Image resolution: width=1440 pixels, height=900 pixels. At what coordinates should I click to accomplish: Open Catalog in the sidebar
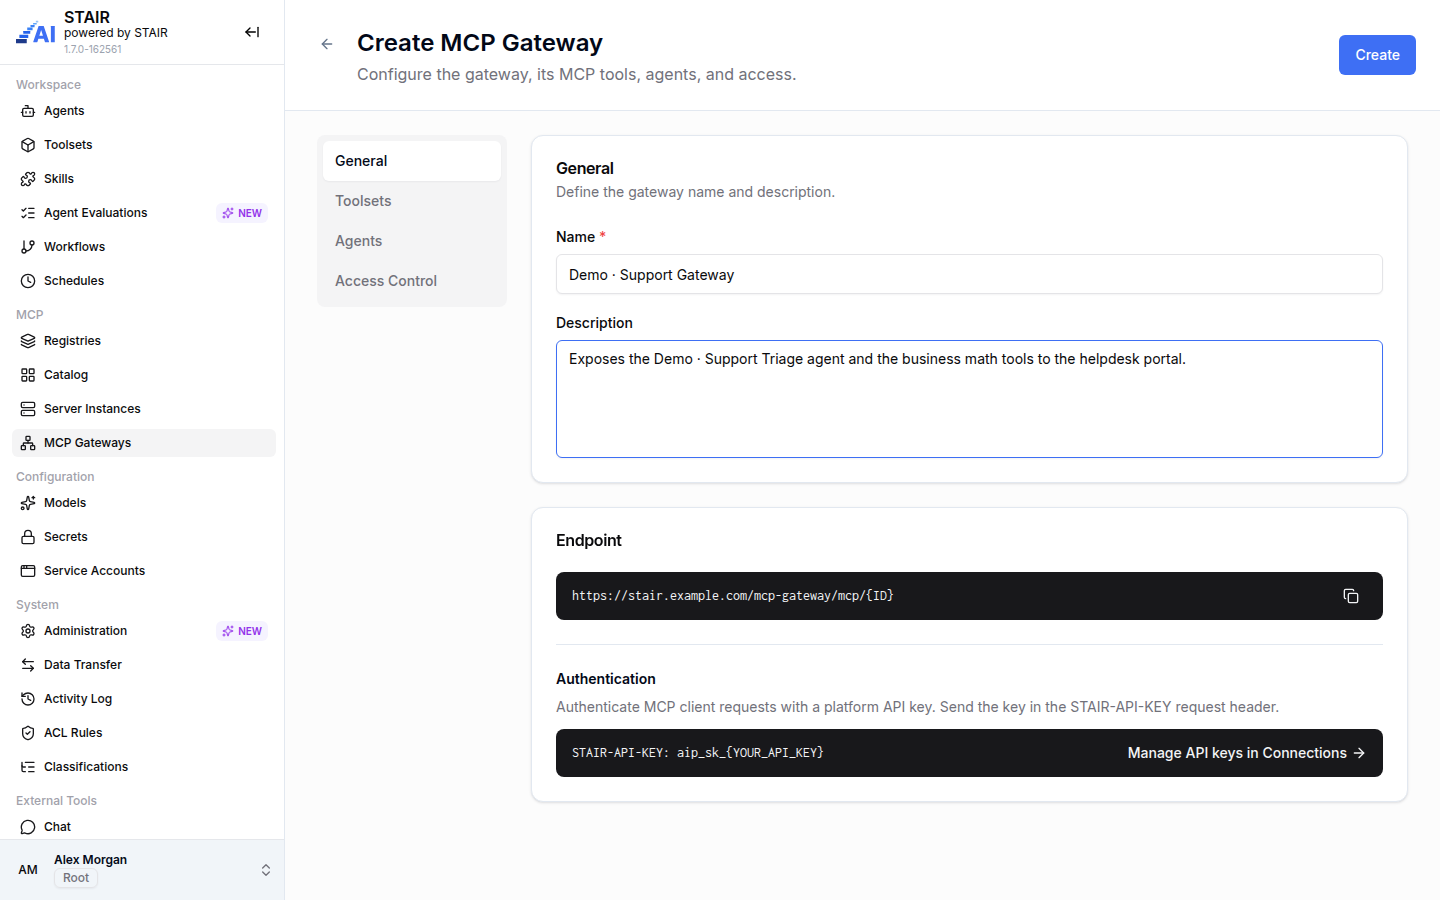pos(144,375)
